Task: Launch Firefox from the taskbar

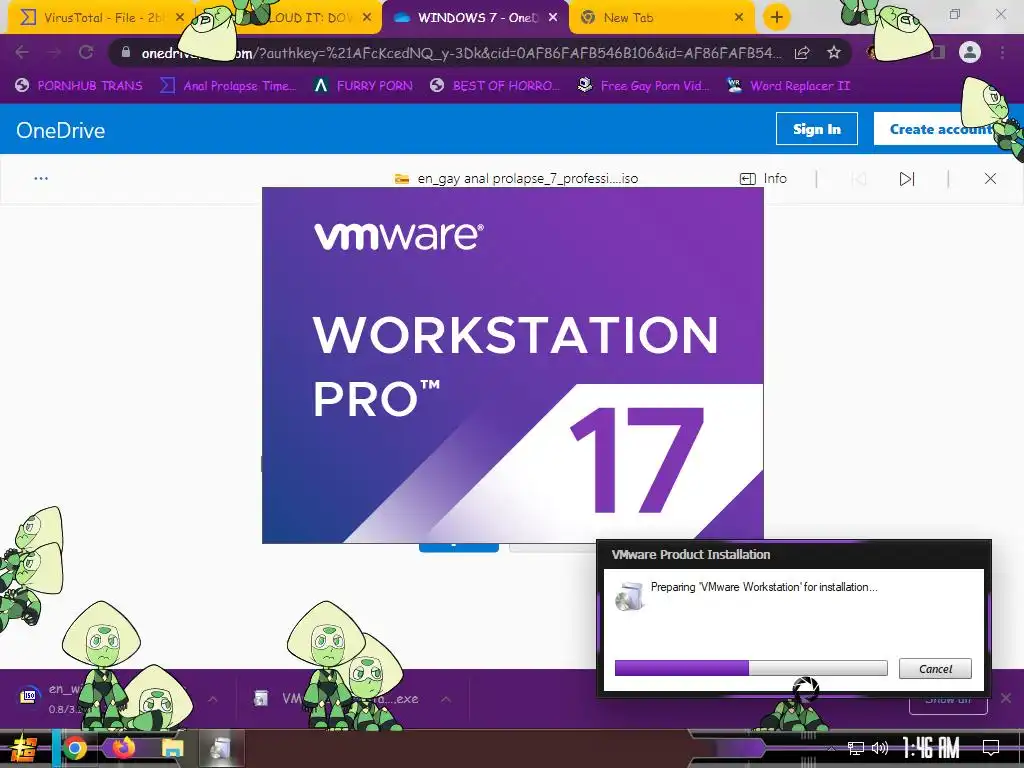Action: [123, 747]
